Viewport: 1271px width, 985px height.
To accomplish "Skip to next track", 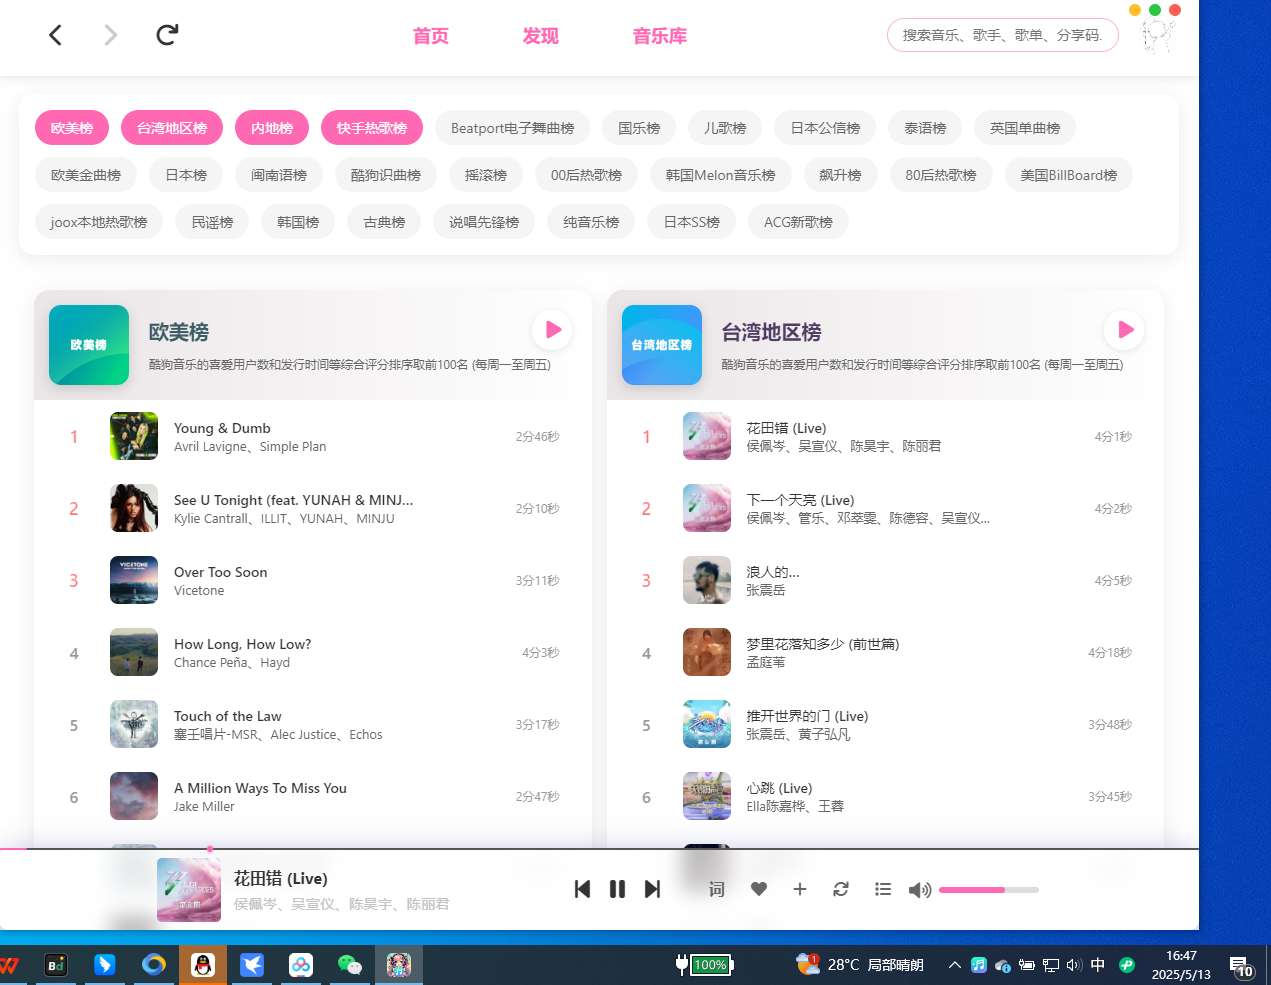I will (x=652, y=889).
